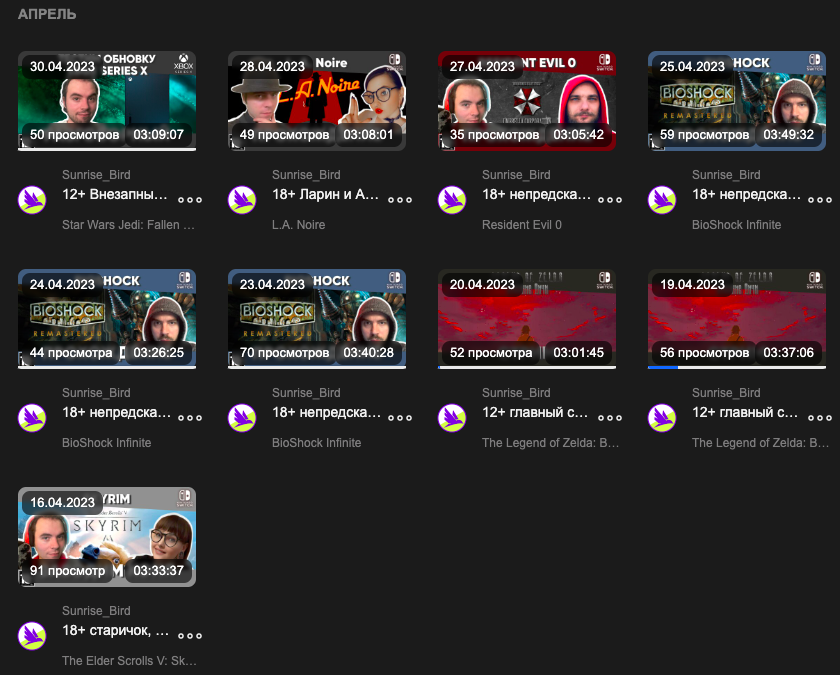Open three-dot menu for '18+ Ларин и А…' video
840x675 pixels.
(400, 200)
